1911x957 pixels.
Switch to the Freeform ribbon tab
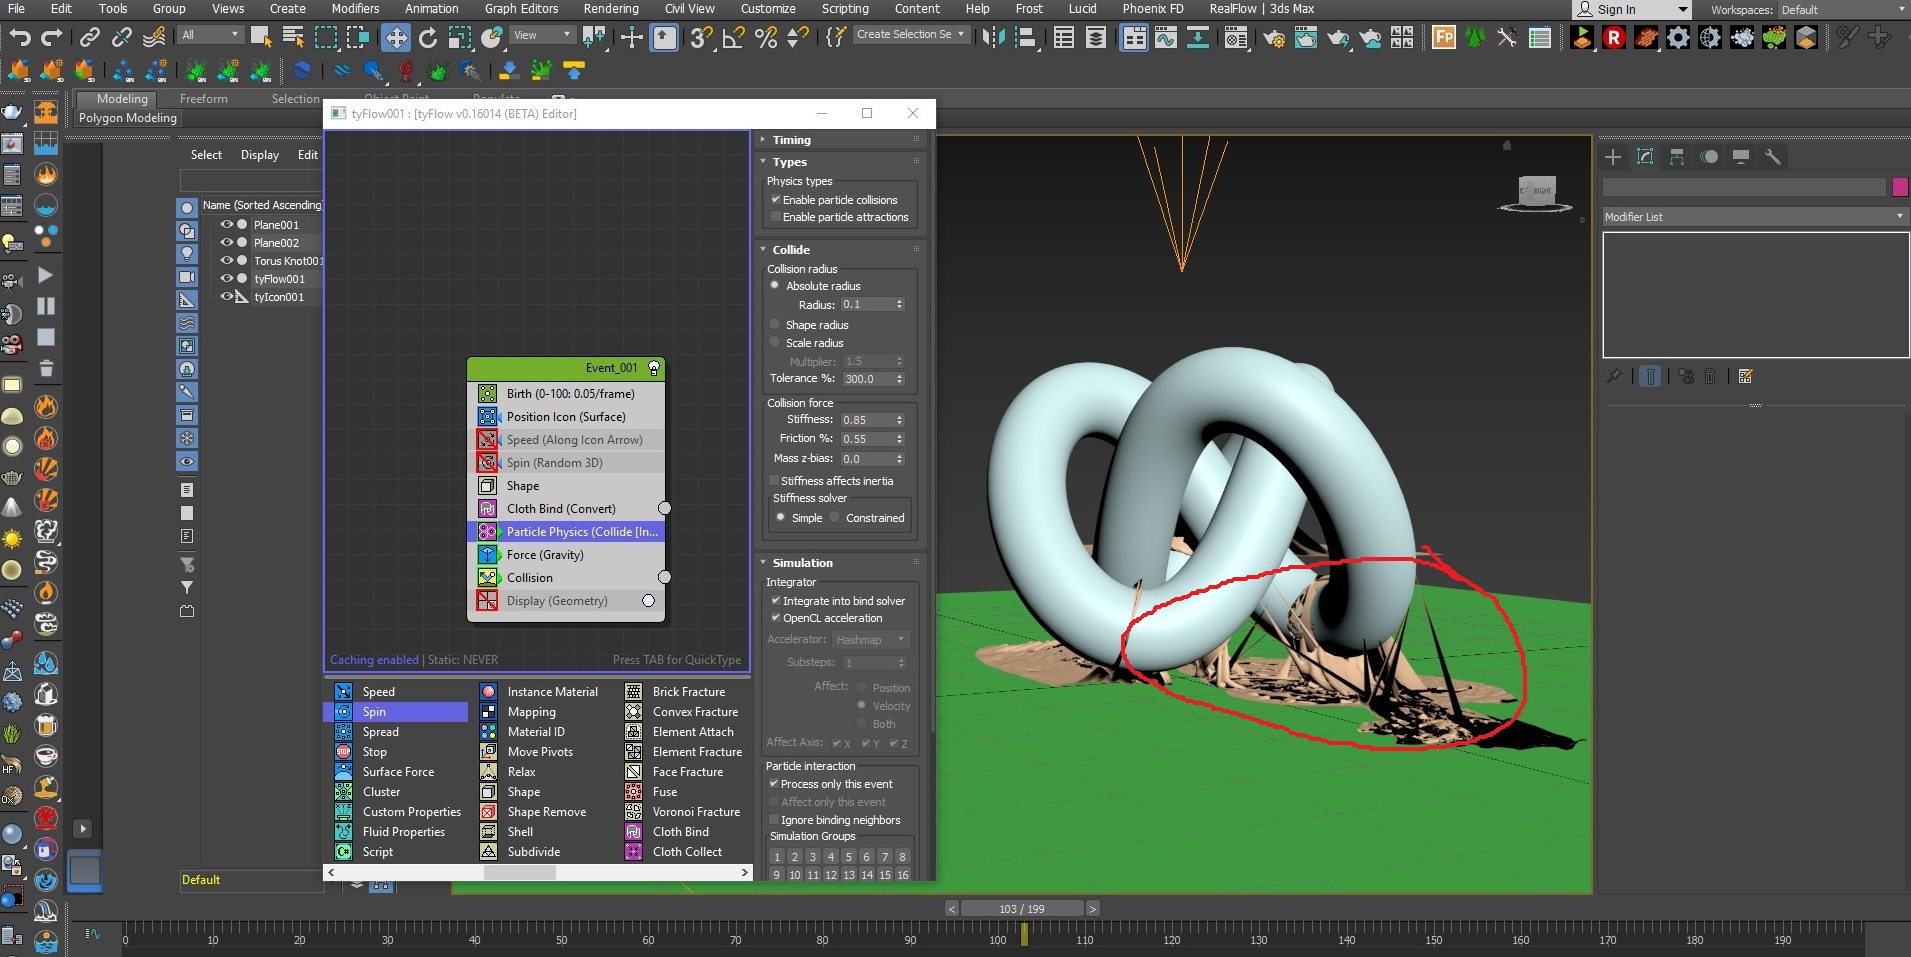tap(204, 99)
